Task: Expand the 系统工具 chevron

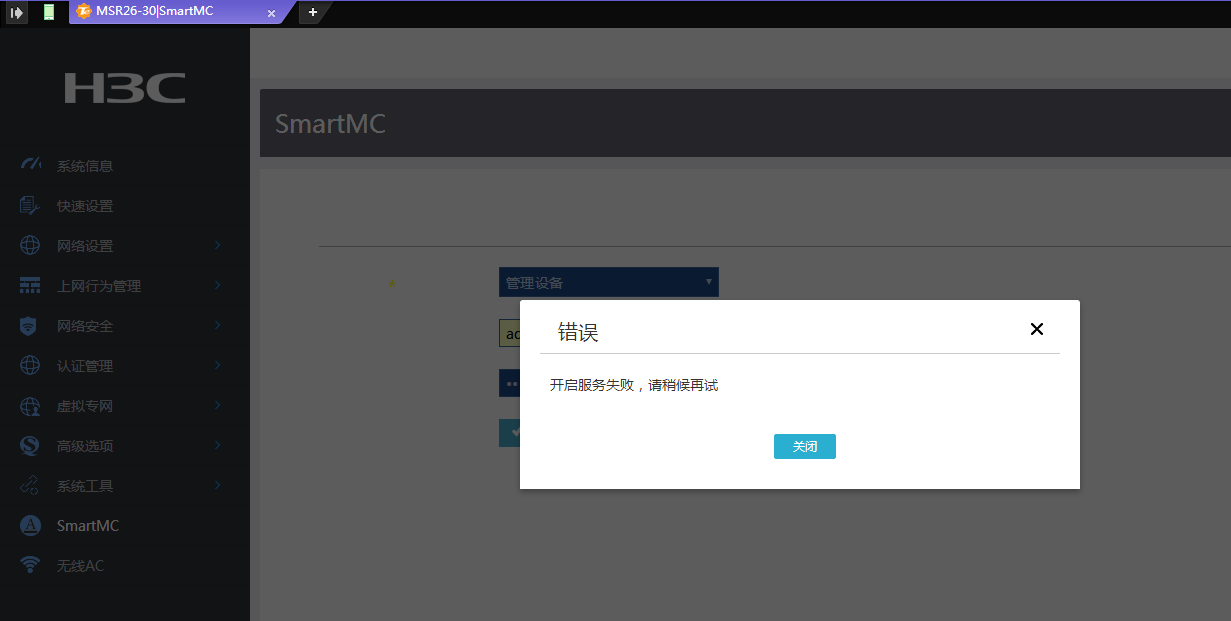Action: [x=217, y=485]
